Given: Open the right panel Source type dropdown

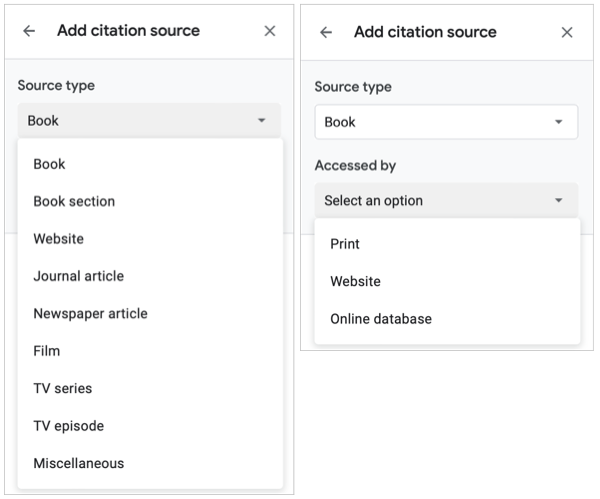Looking at the screenshot, I should 446,122.
